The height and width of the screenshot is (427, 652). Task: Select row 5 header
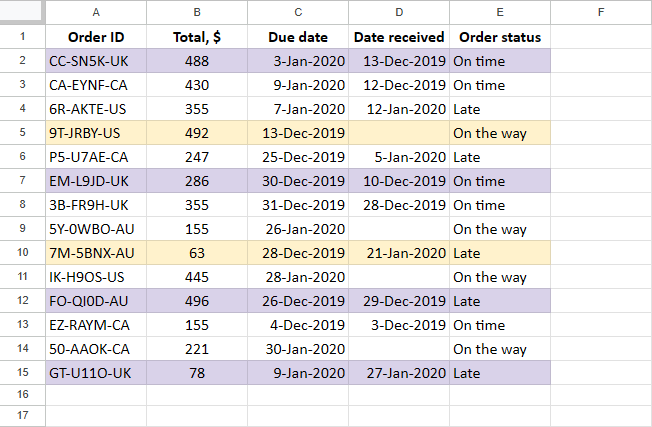(x=21, y=133)
